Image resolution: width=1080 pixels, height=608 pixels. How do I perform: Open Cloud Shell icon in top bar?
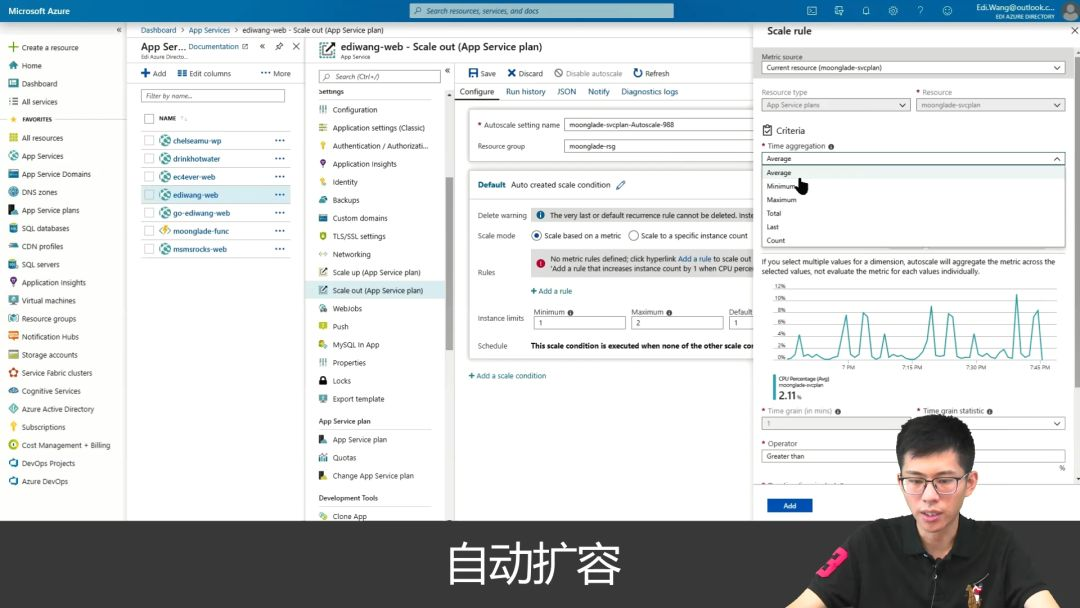[812, 11]
